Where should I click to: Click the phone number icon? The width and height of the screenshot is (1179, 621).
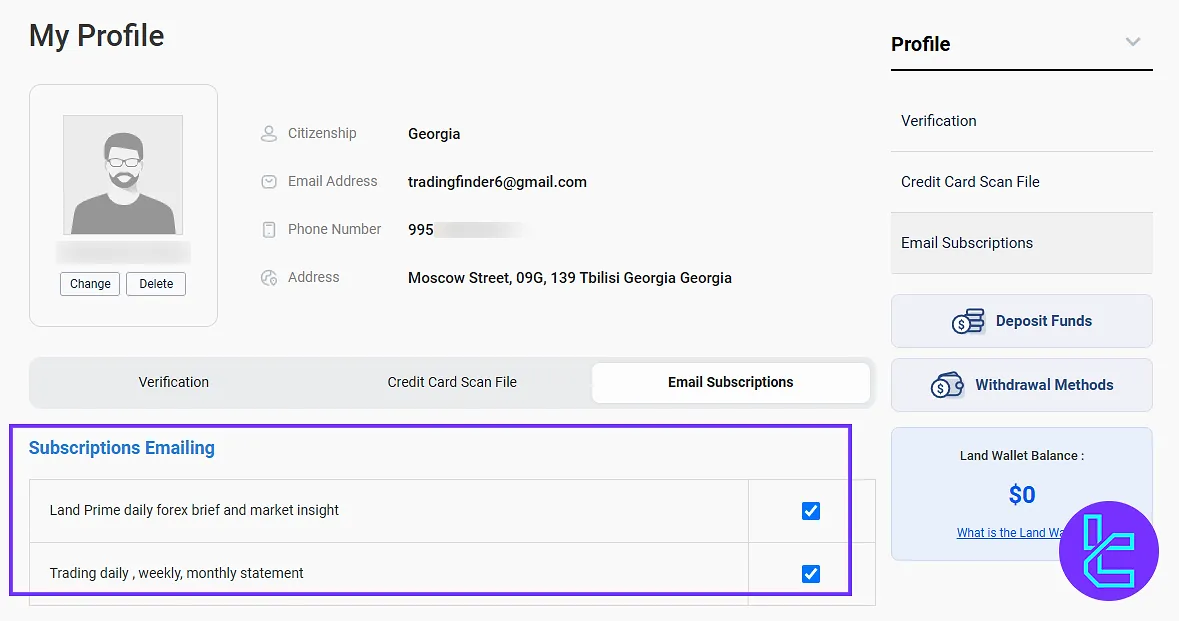coord(268,230)
